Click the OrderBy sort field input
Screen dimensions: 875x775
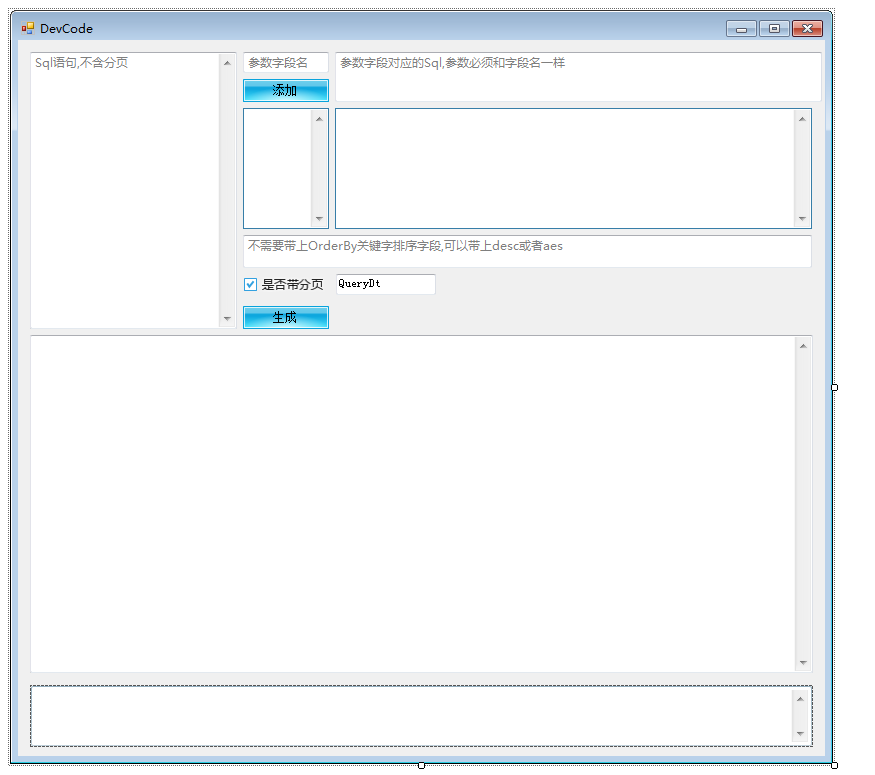[x=527, y=251]
